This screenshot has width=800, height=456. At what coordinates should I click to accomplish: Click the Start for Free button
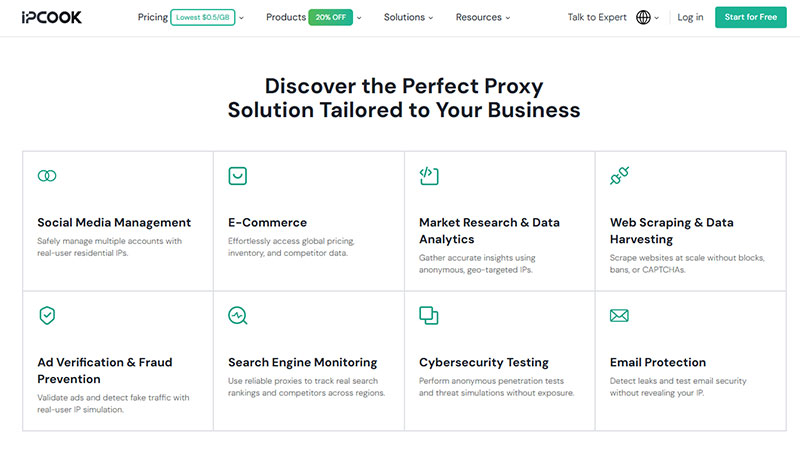tap(751, 17)
